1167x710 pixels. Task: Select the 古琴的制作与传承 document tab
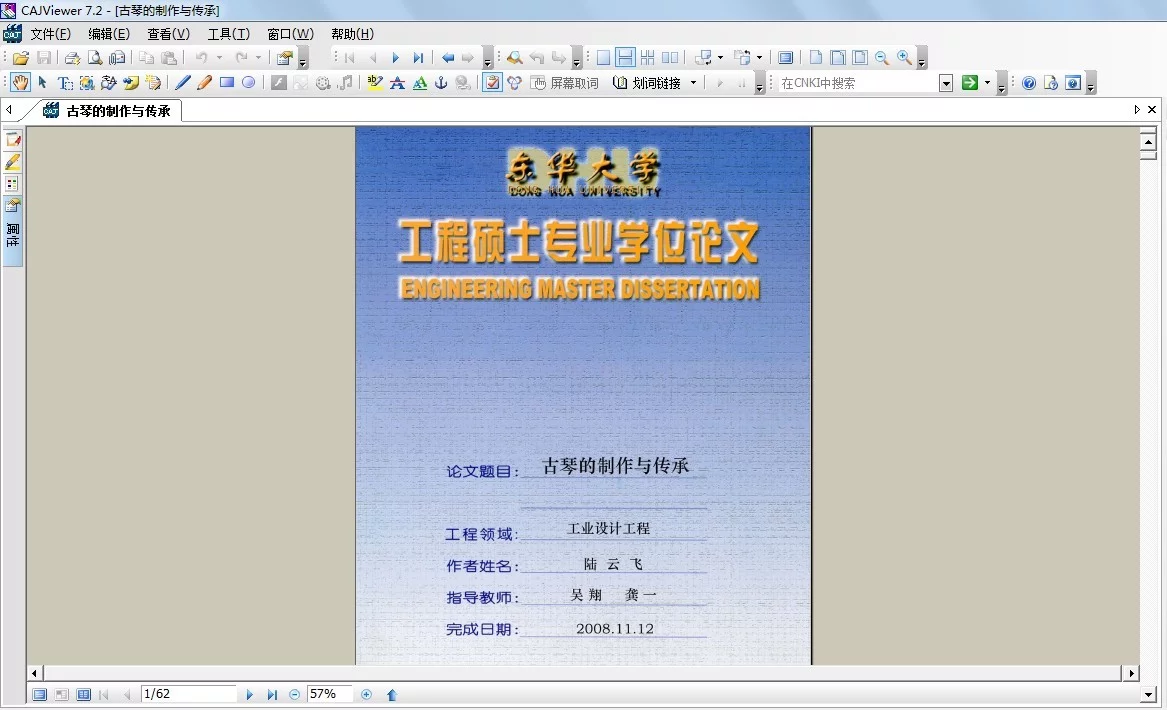pyautogui.click(x=107, y=111)
